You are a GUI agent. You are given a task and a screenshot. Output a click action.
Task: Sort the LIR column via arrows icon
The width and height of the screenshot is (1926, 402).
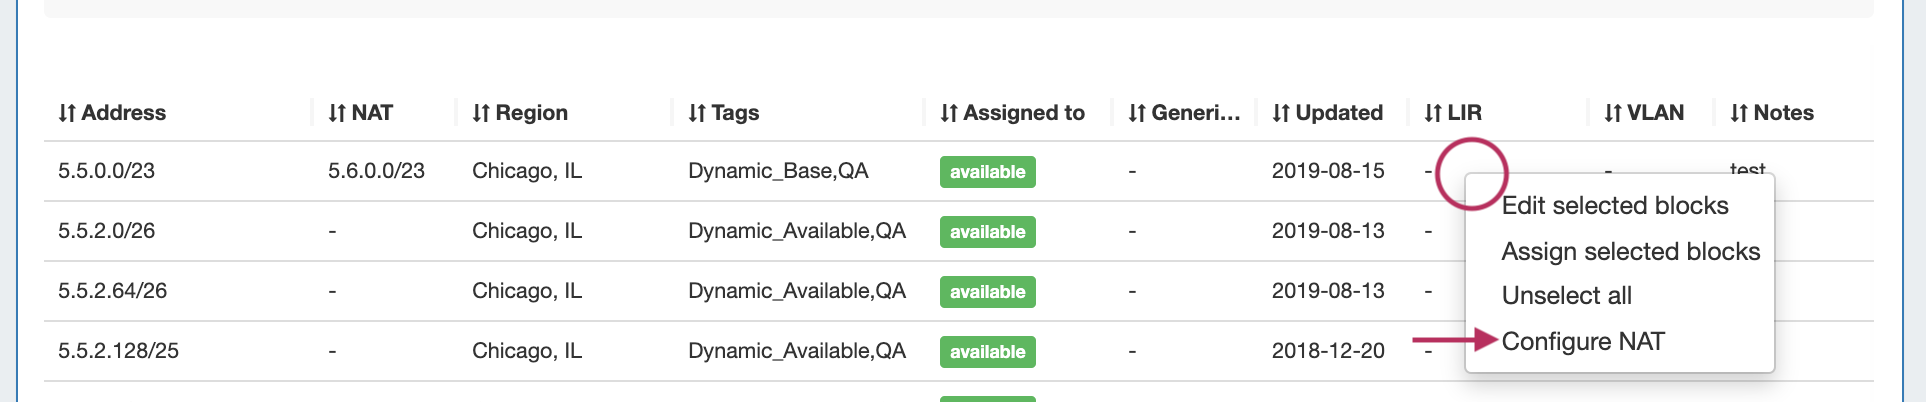1433,114
